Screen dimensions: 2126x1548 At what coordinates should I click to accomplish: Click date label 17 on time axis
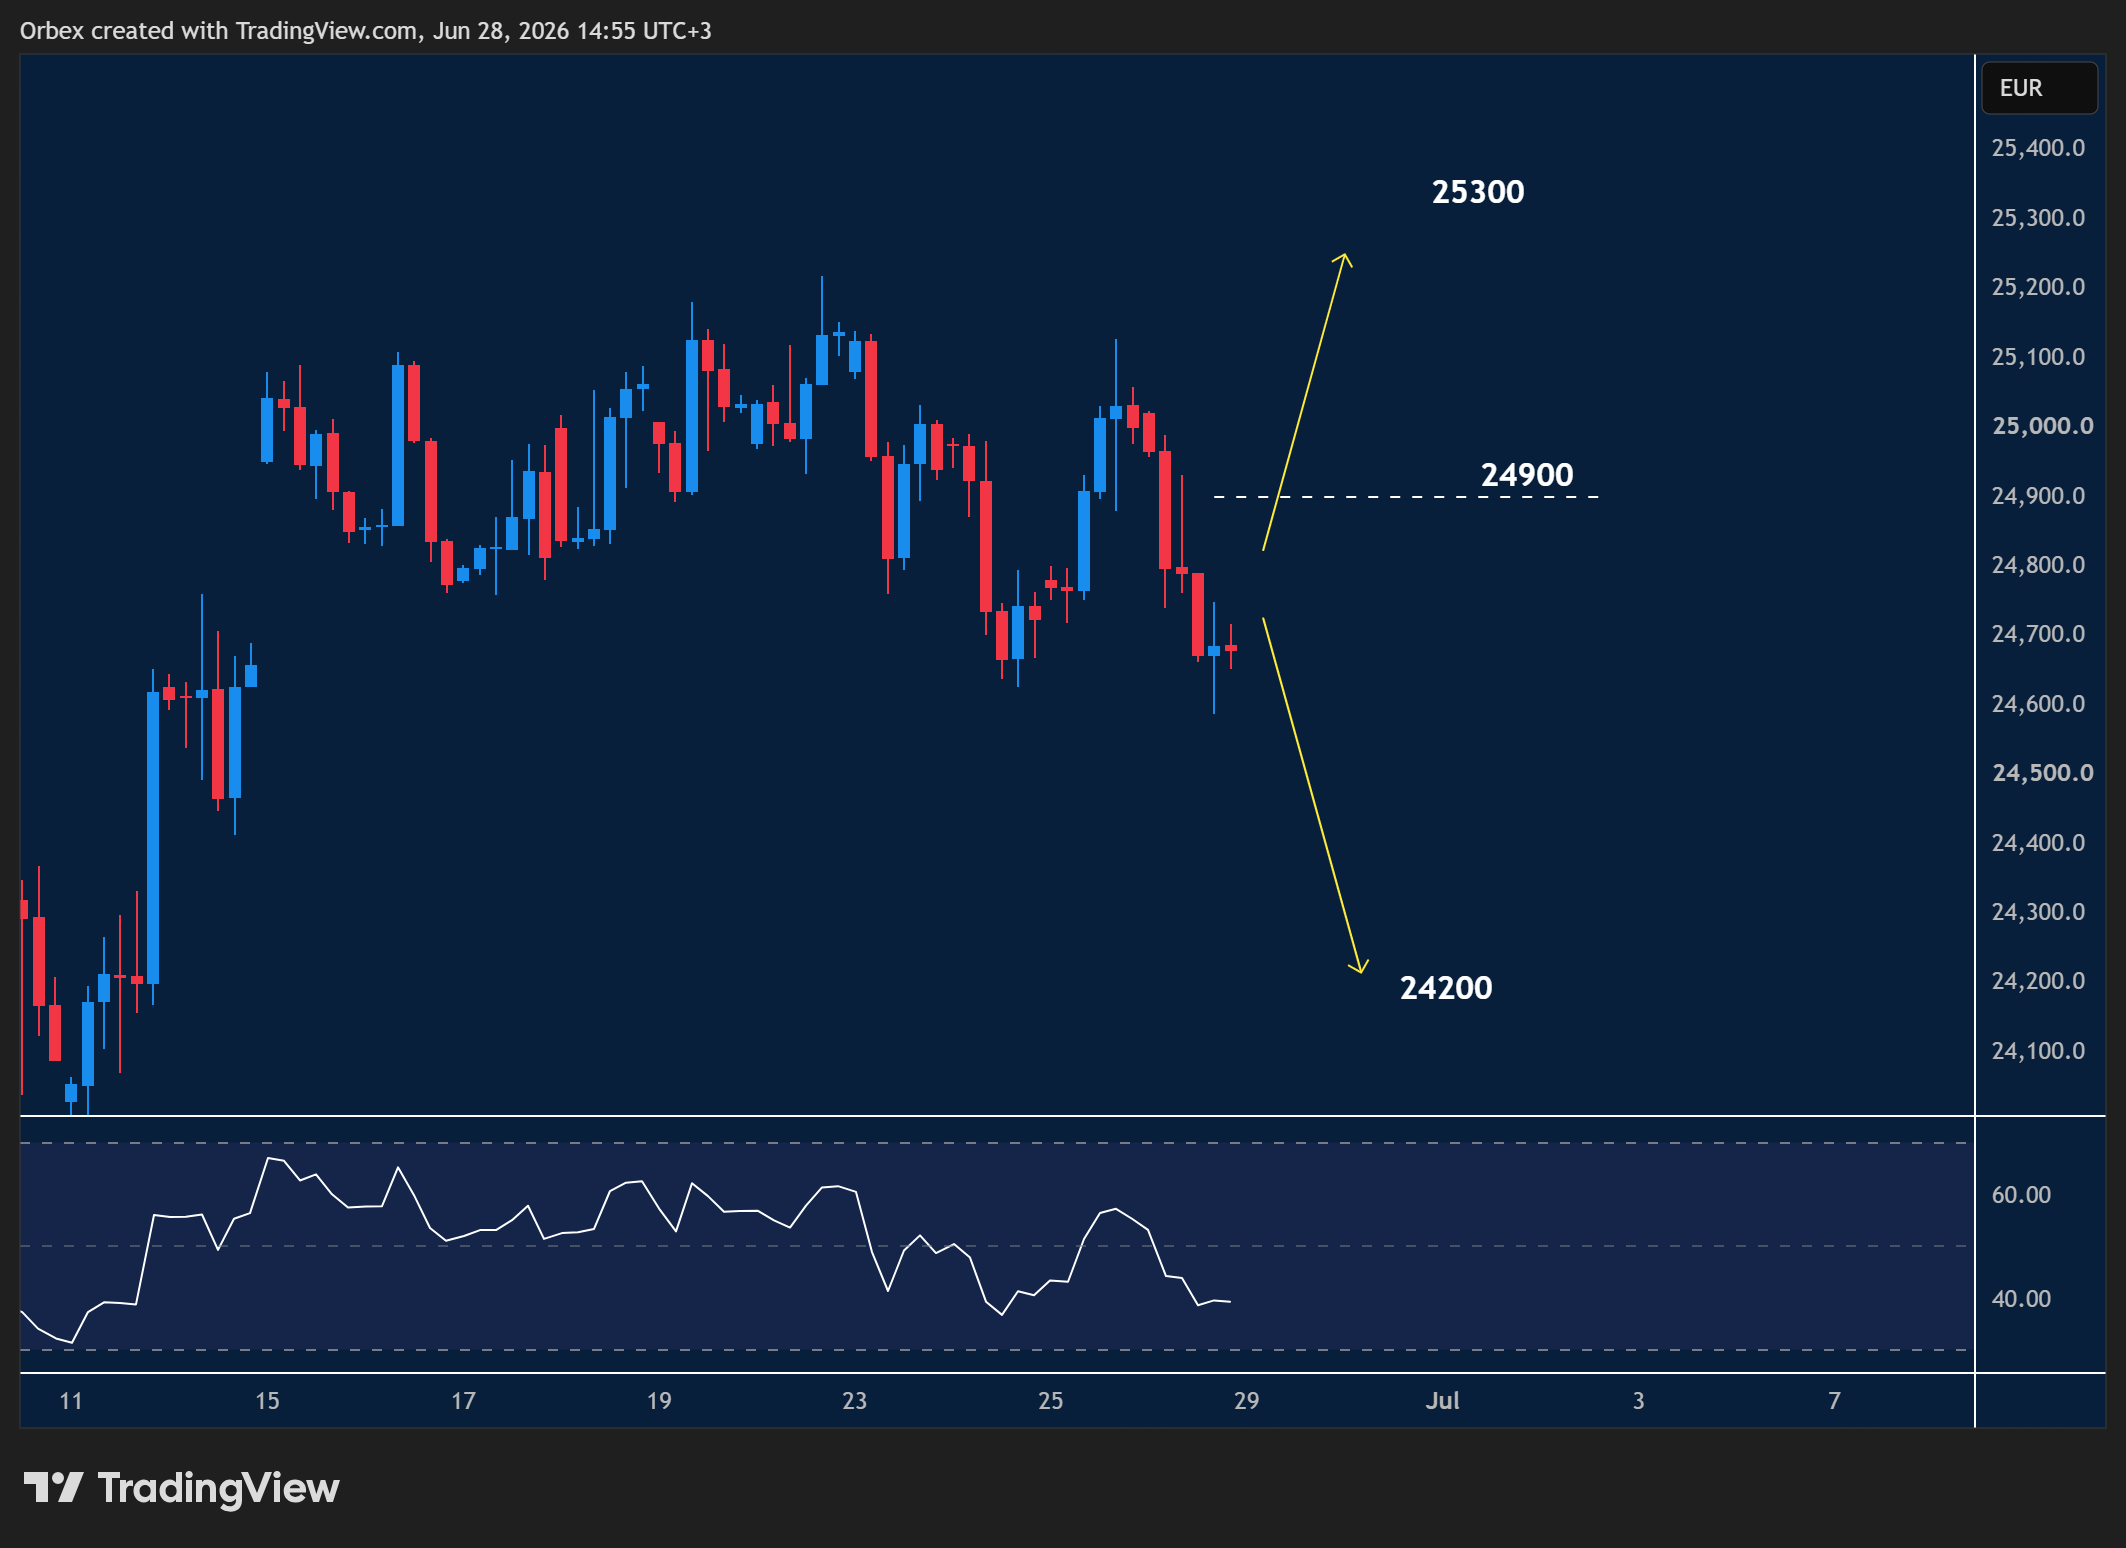coord(463,1401)
